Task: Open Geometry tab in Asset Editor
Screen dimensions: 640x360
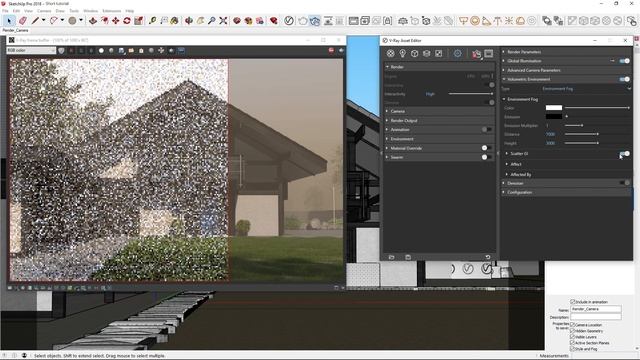Action: (x=414, y=53)
